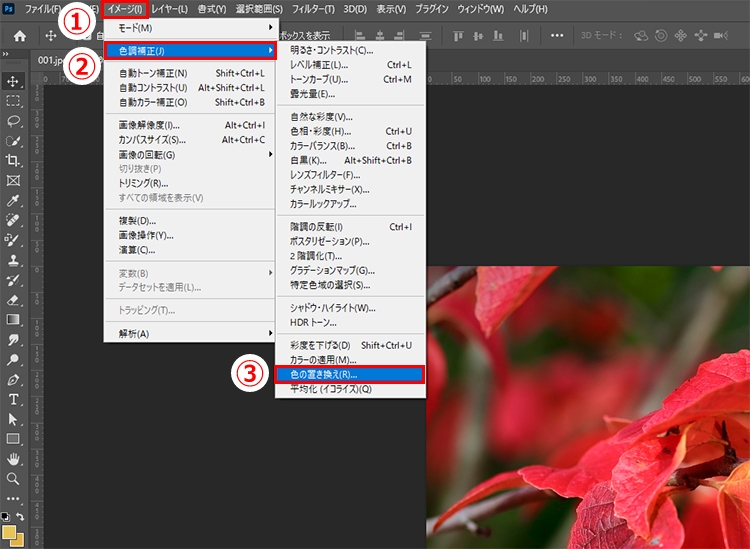
Task: Click align top edges icon
Action: click(458, 36)
